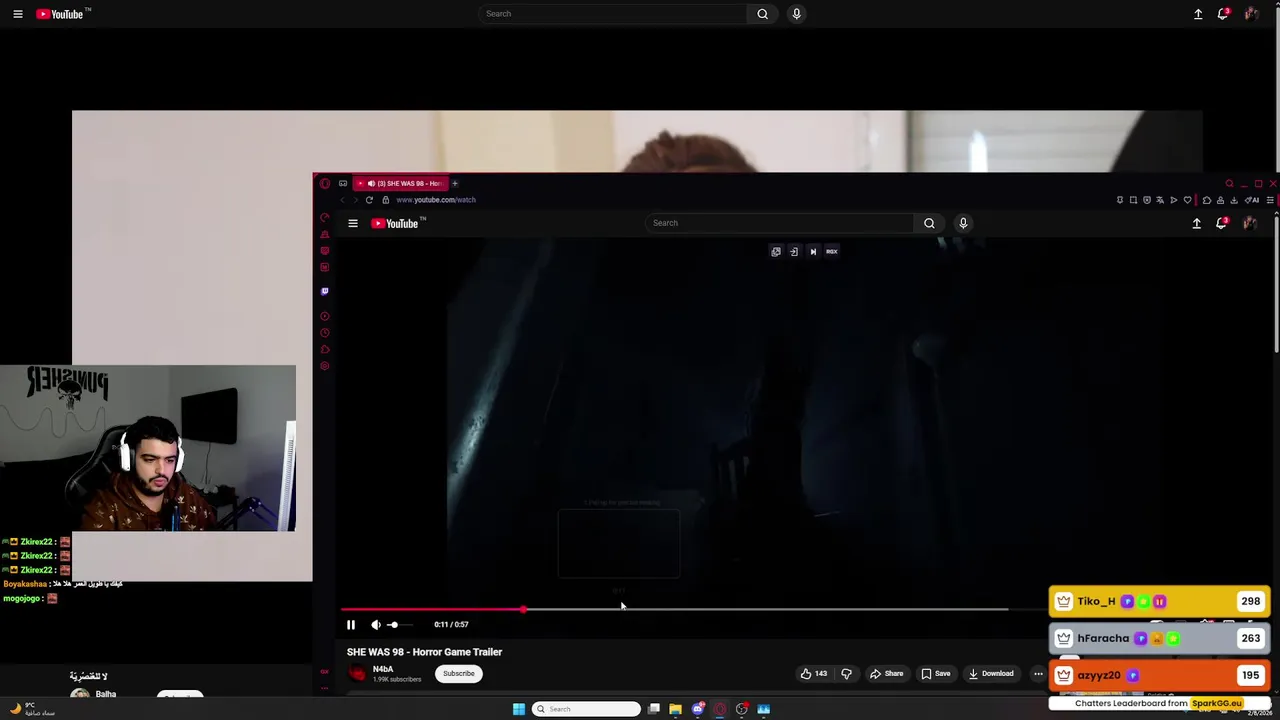Click the skip-next icon in the video overlay
The image size is (1280, 720).
pyautogui.click(x=813, y=252)
